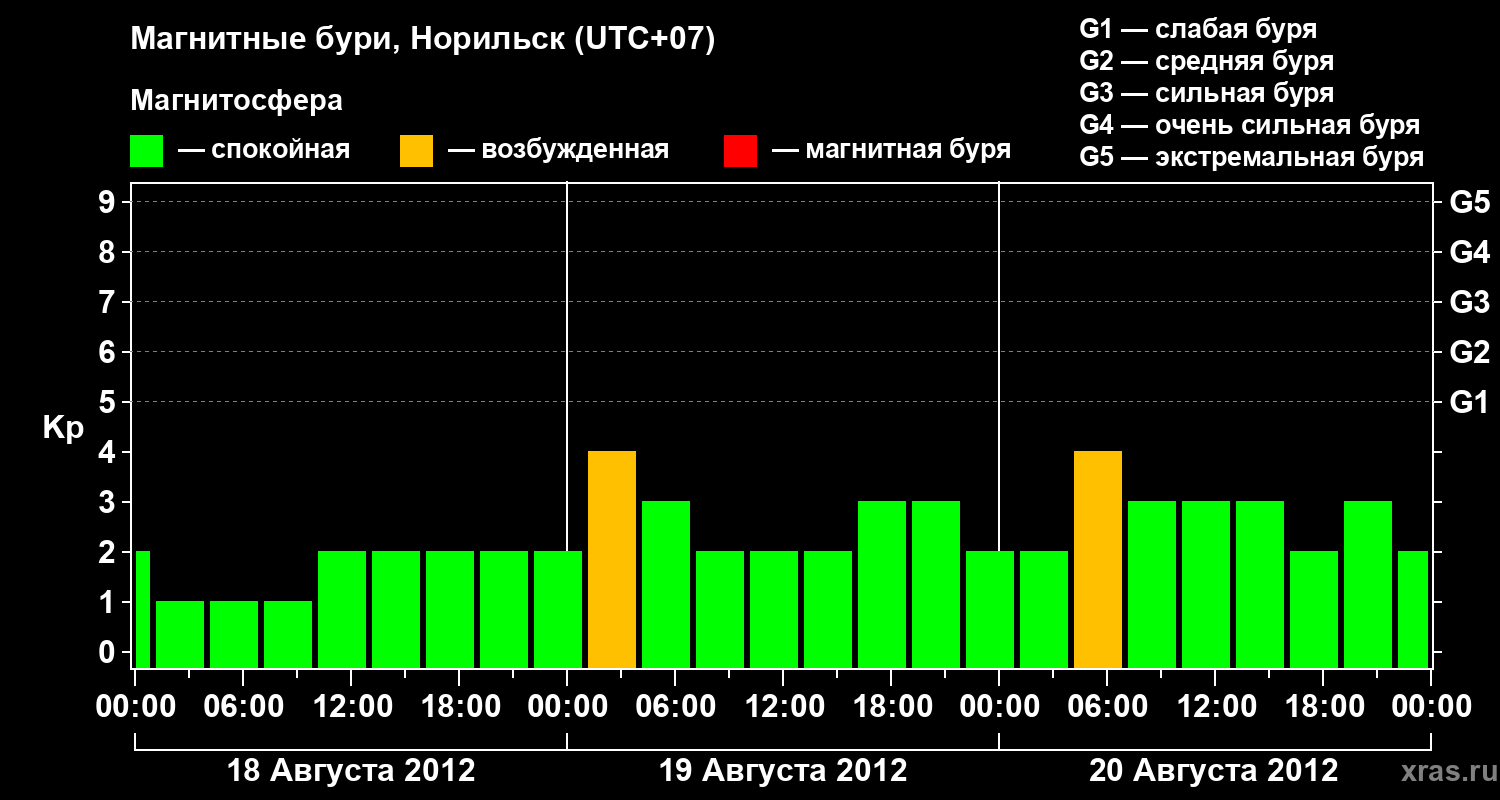Click the green 'спокойная' legend swatch
The image size is (1500, 800).
[147, 151]
